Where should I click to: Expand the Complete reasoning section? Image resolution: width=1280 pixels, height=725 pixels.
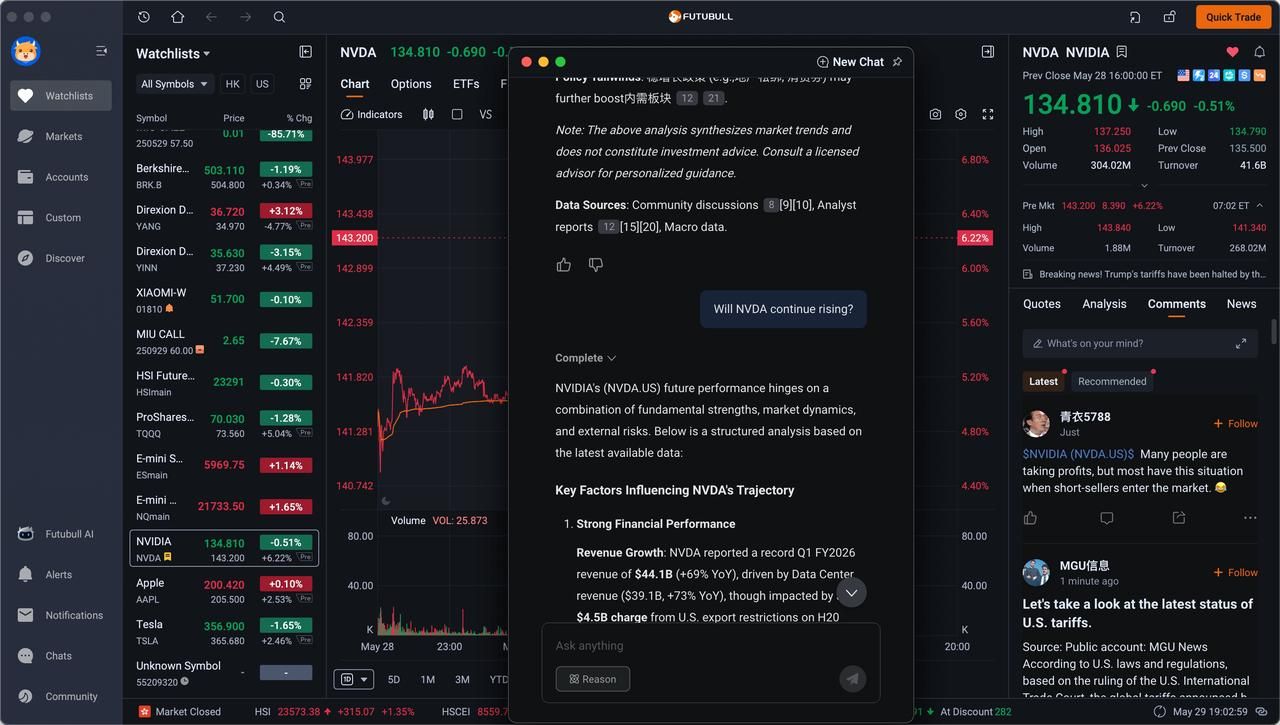click(586, 358)
